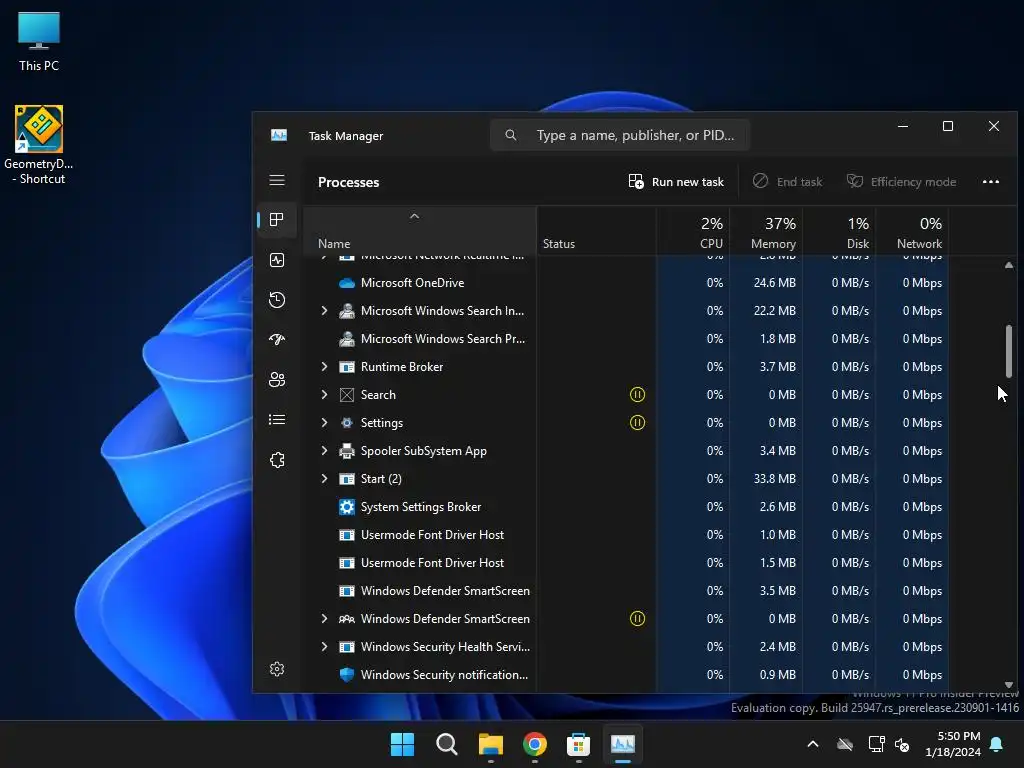Expand the Start (2) process group

point(324,479)
